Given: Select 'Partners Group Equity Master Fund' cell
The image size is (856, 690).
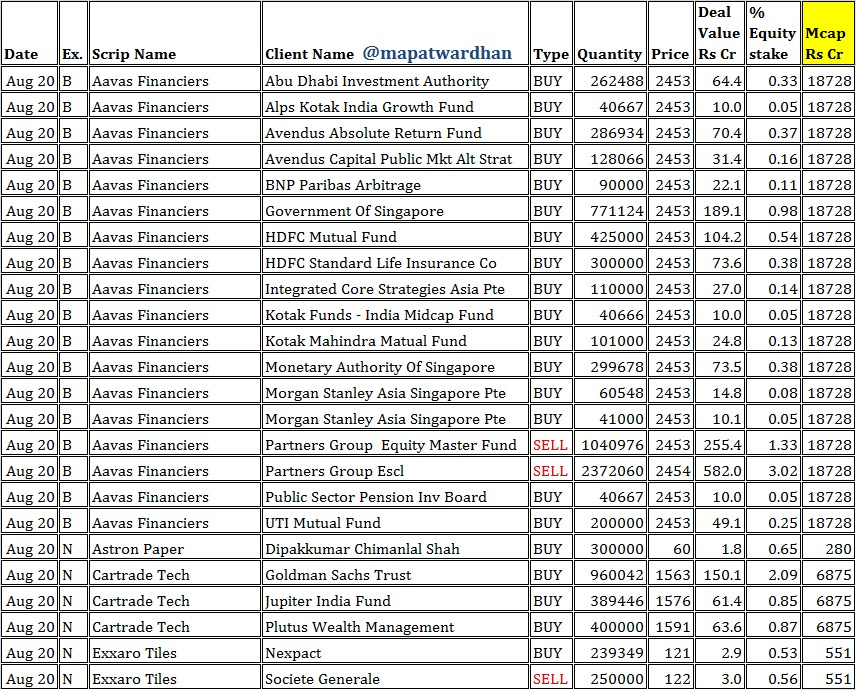Looking at the screenshot, I should [395, 445].
